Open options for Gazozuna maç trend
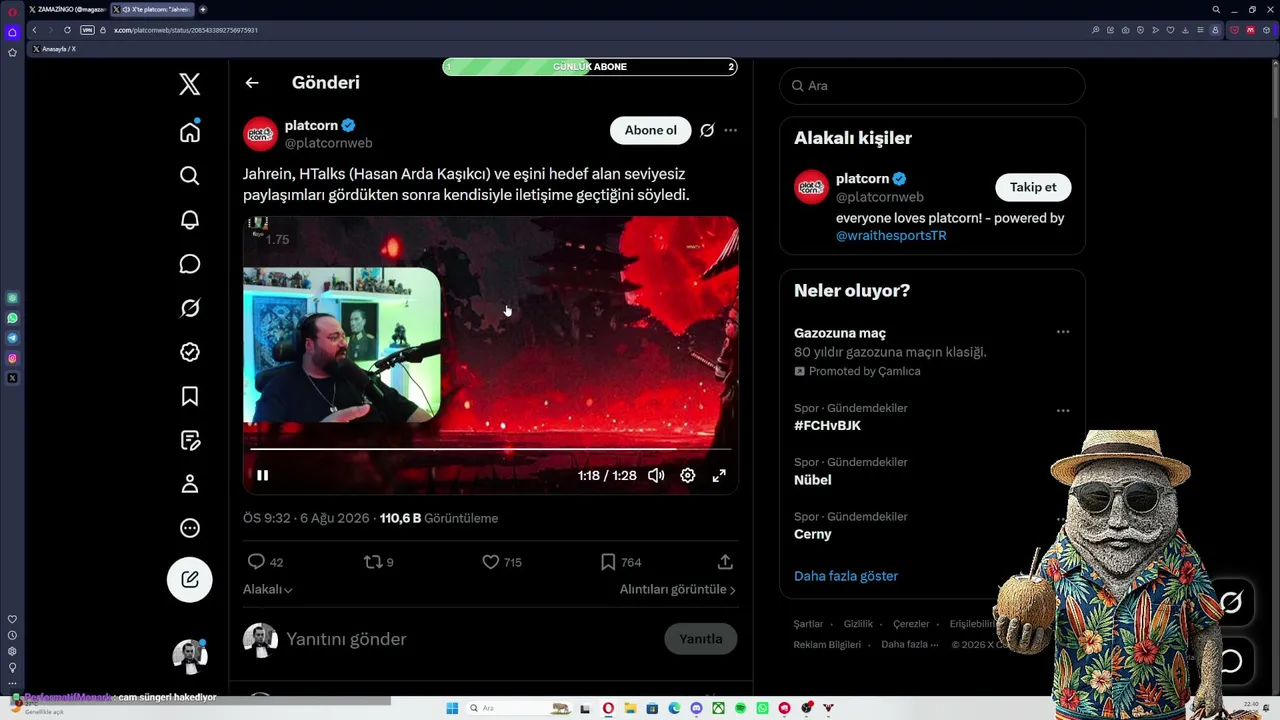Viewport: 1280px width, 720px height. (1063, 332)
